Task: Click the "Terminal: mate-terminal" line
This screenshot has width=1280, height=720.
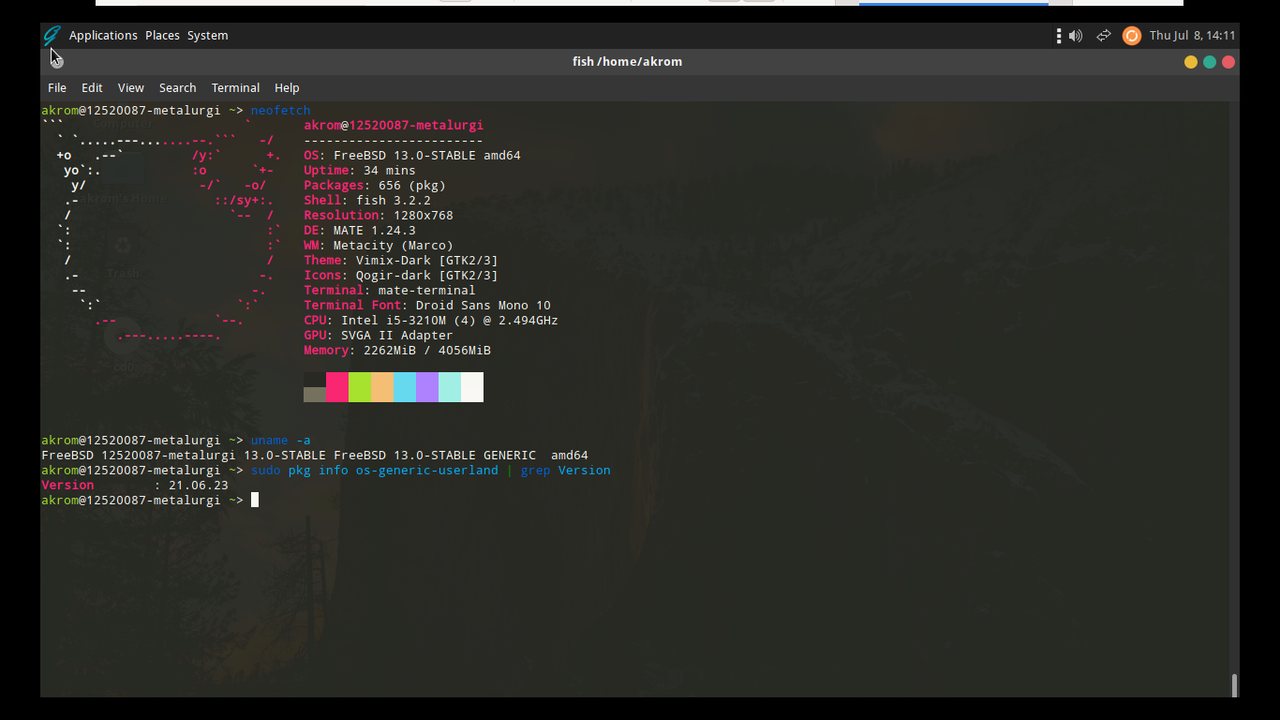Action: click(390, 290)
